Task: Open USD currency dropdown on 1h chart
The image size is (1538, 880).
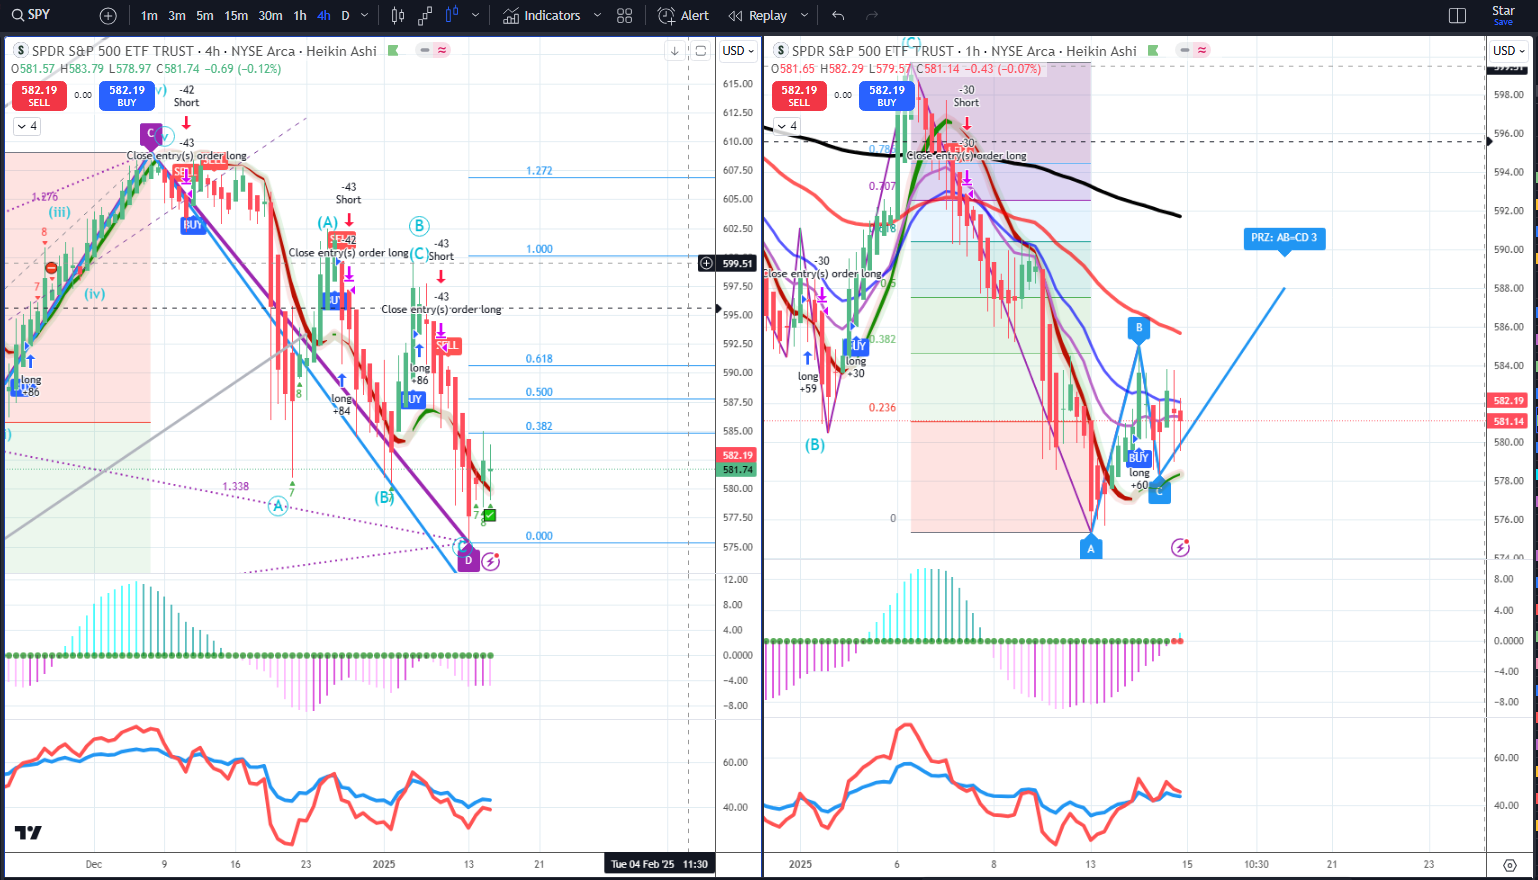Action: pyautogui.click(x=1509, y=51)
